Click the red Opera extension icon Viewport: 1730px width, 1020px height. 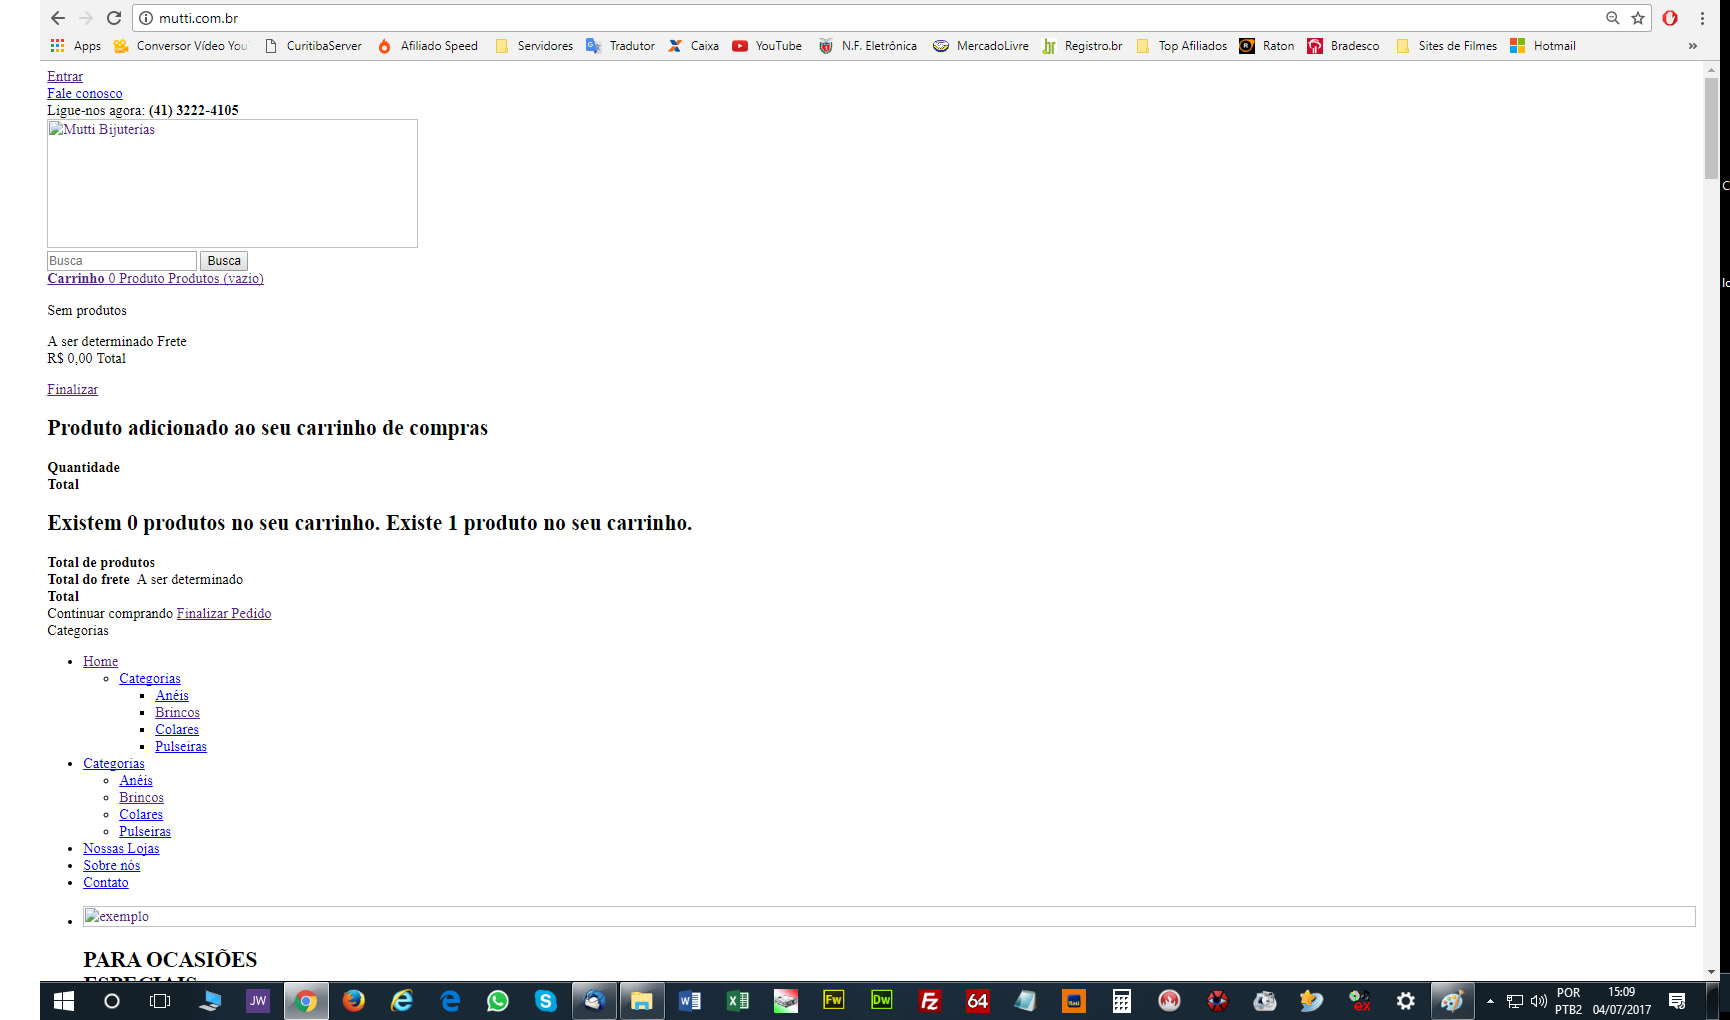(x=1670, y=18)
